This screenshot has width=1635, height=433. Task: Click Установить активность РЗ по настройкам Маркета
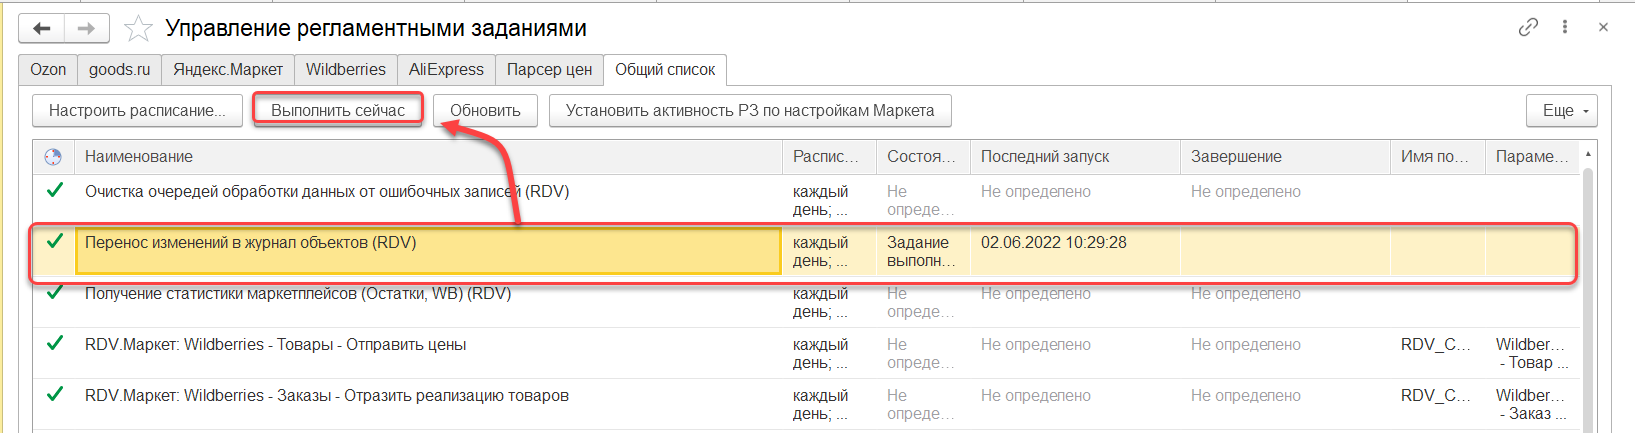coord(750,111)
